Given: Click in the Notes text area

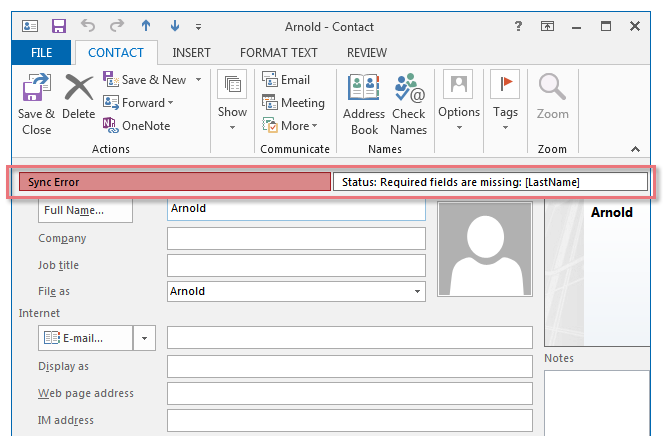Looking at the screenshot, I should [597, 403].
